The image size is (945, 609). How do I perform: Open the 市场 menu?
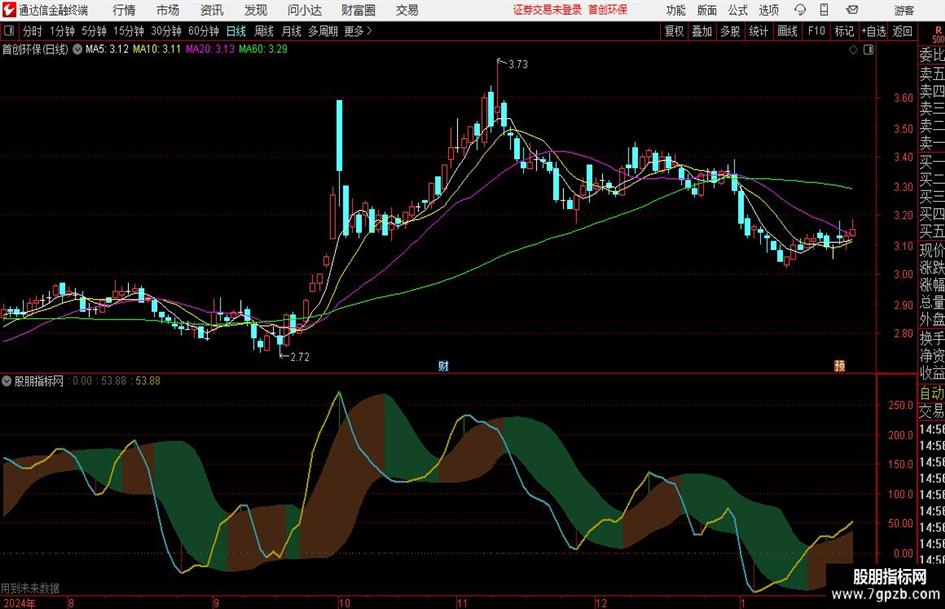(168, 10)
